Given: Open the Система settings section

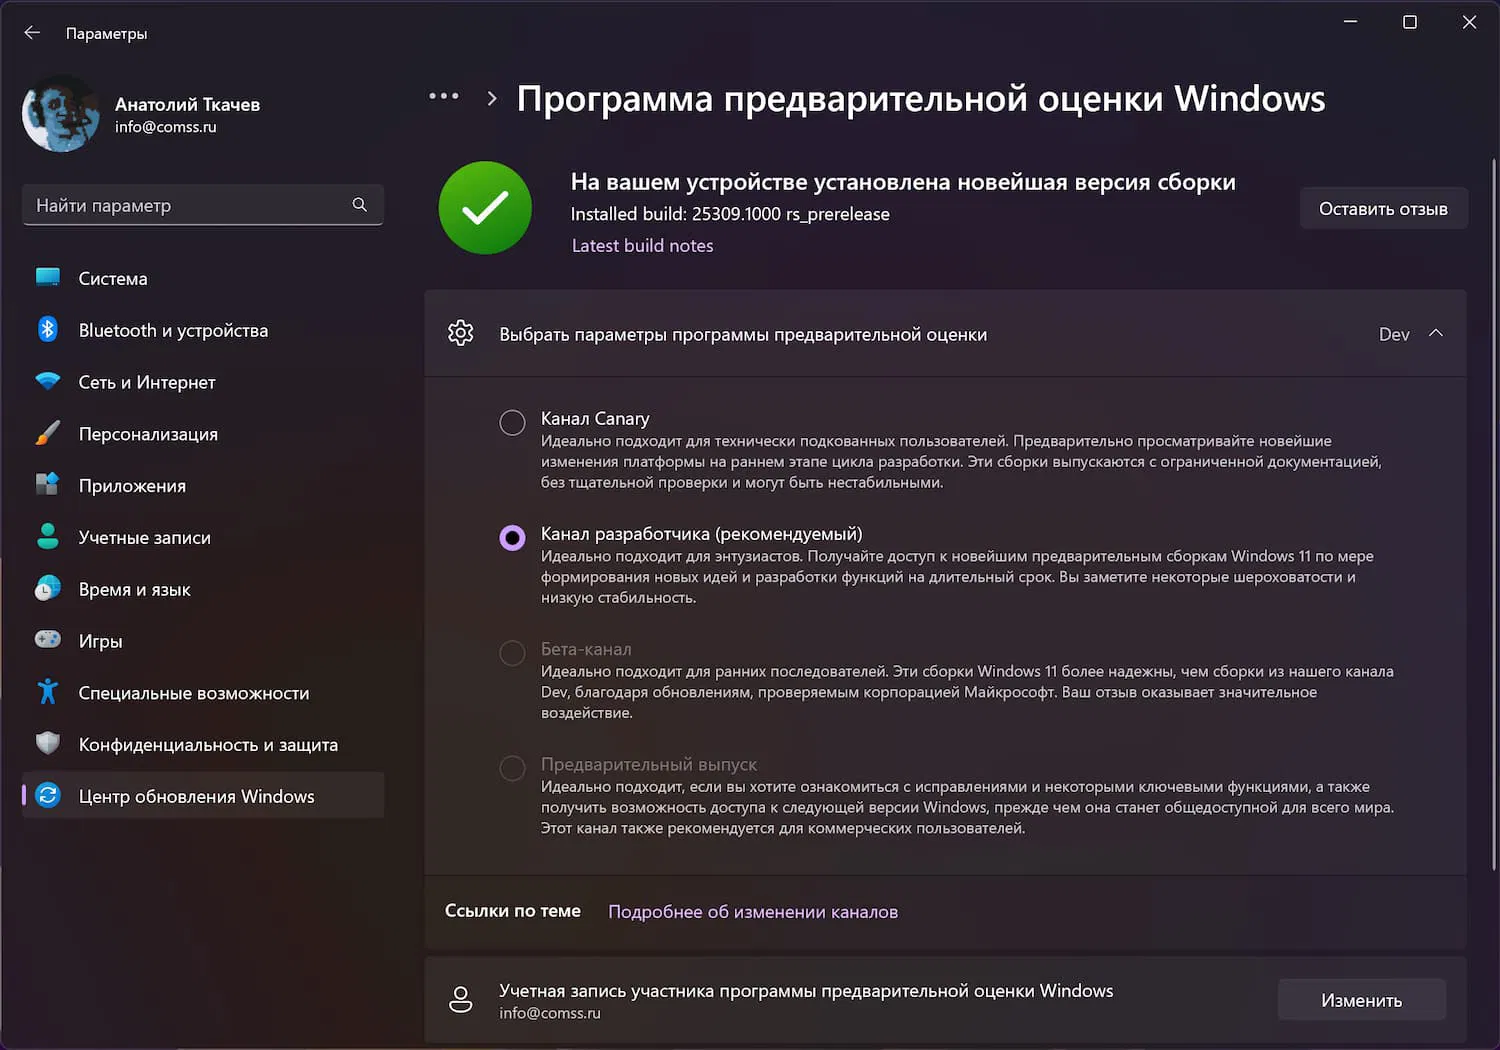Looking at the screenshot, I should point(203,278).
